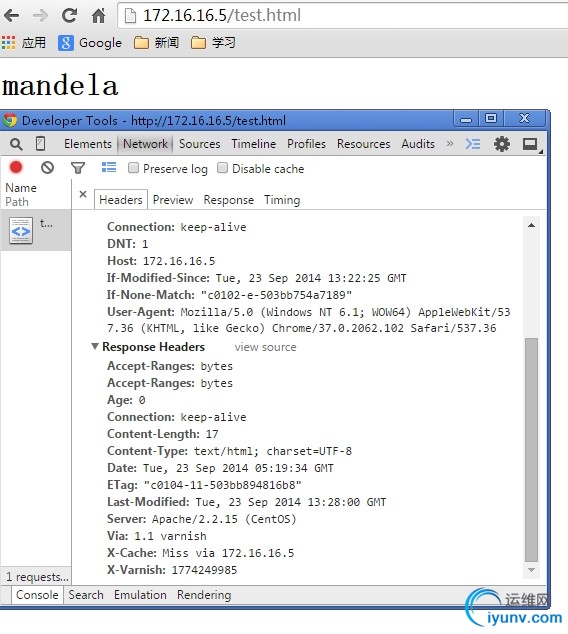Switch to the Preview detail tab
This screenshot has width=568, height=634.
point(173,200)
